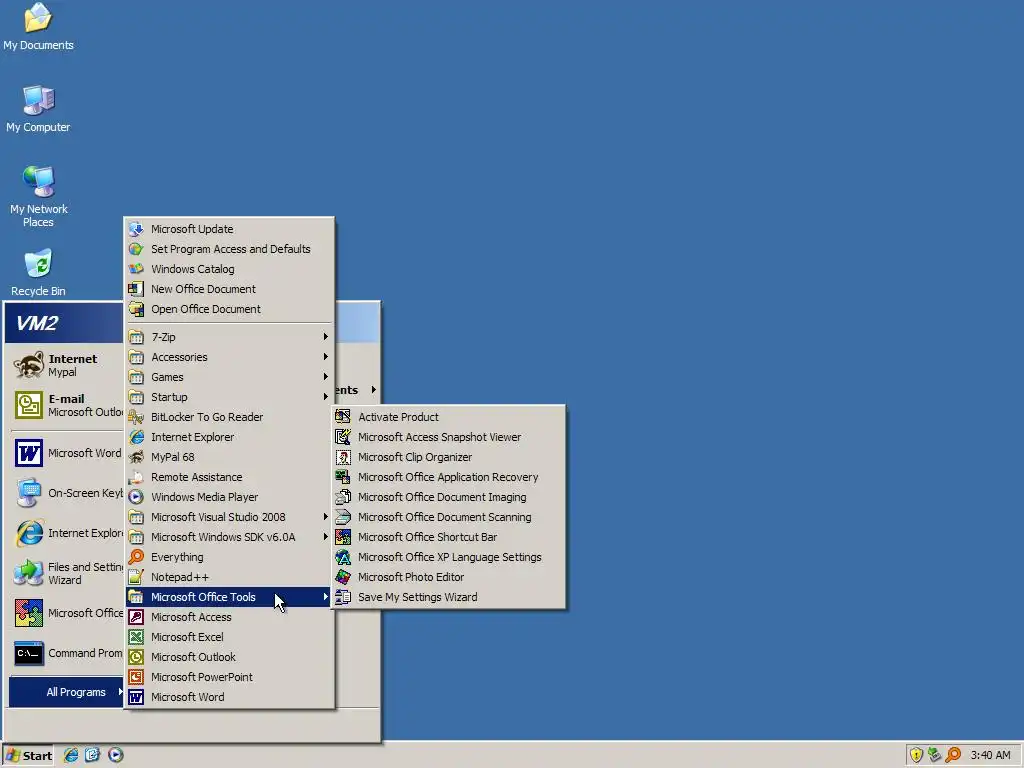Select the Recycle Bin desktop icon
1024x768 pixels.
38,272
